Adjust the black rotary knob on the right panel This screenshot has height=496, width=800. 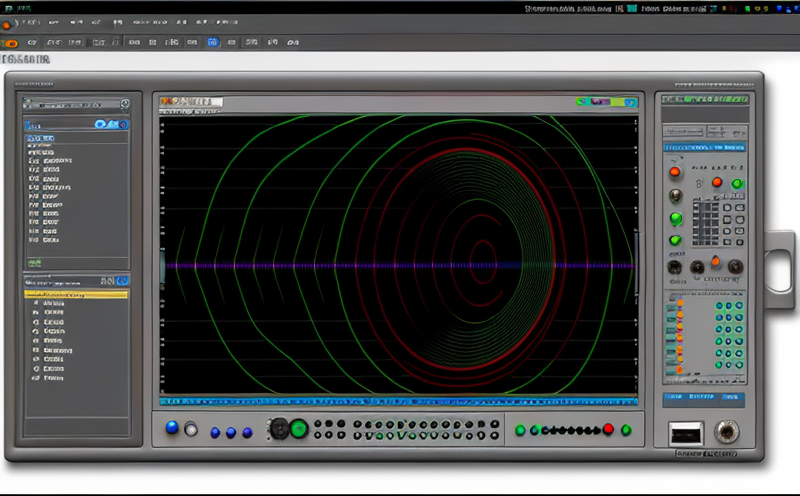point(675,267)
